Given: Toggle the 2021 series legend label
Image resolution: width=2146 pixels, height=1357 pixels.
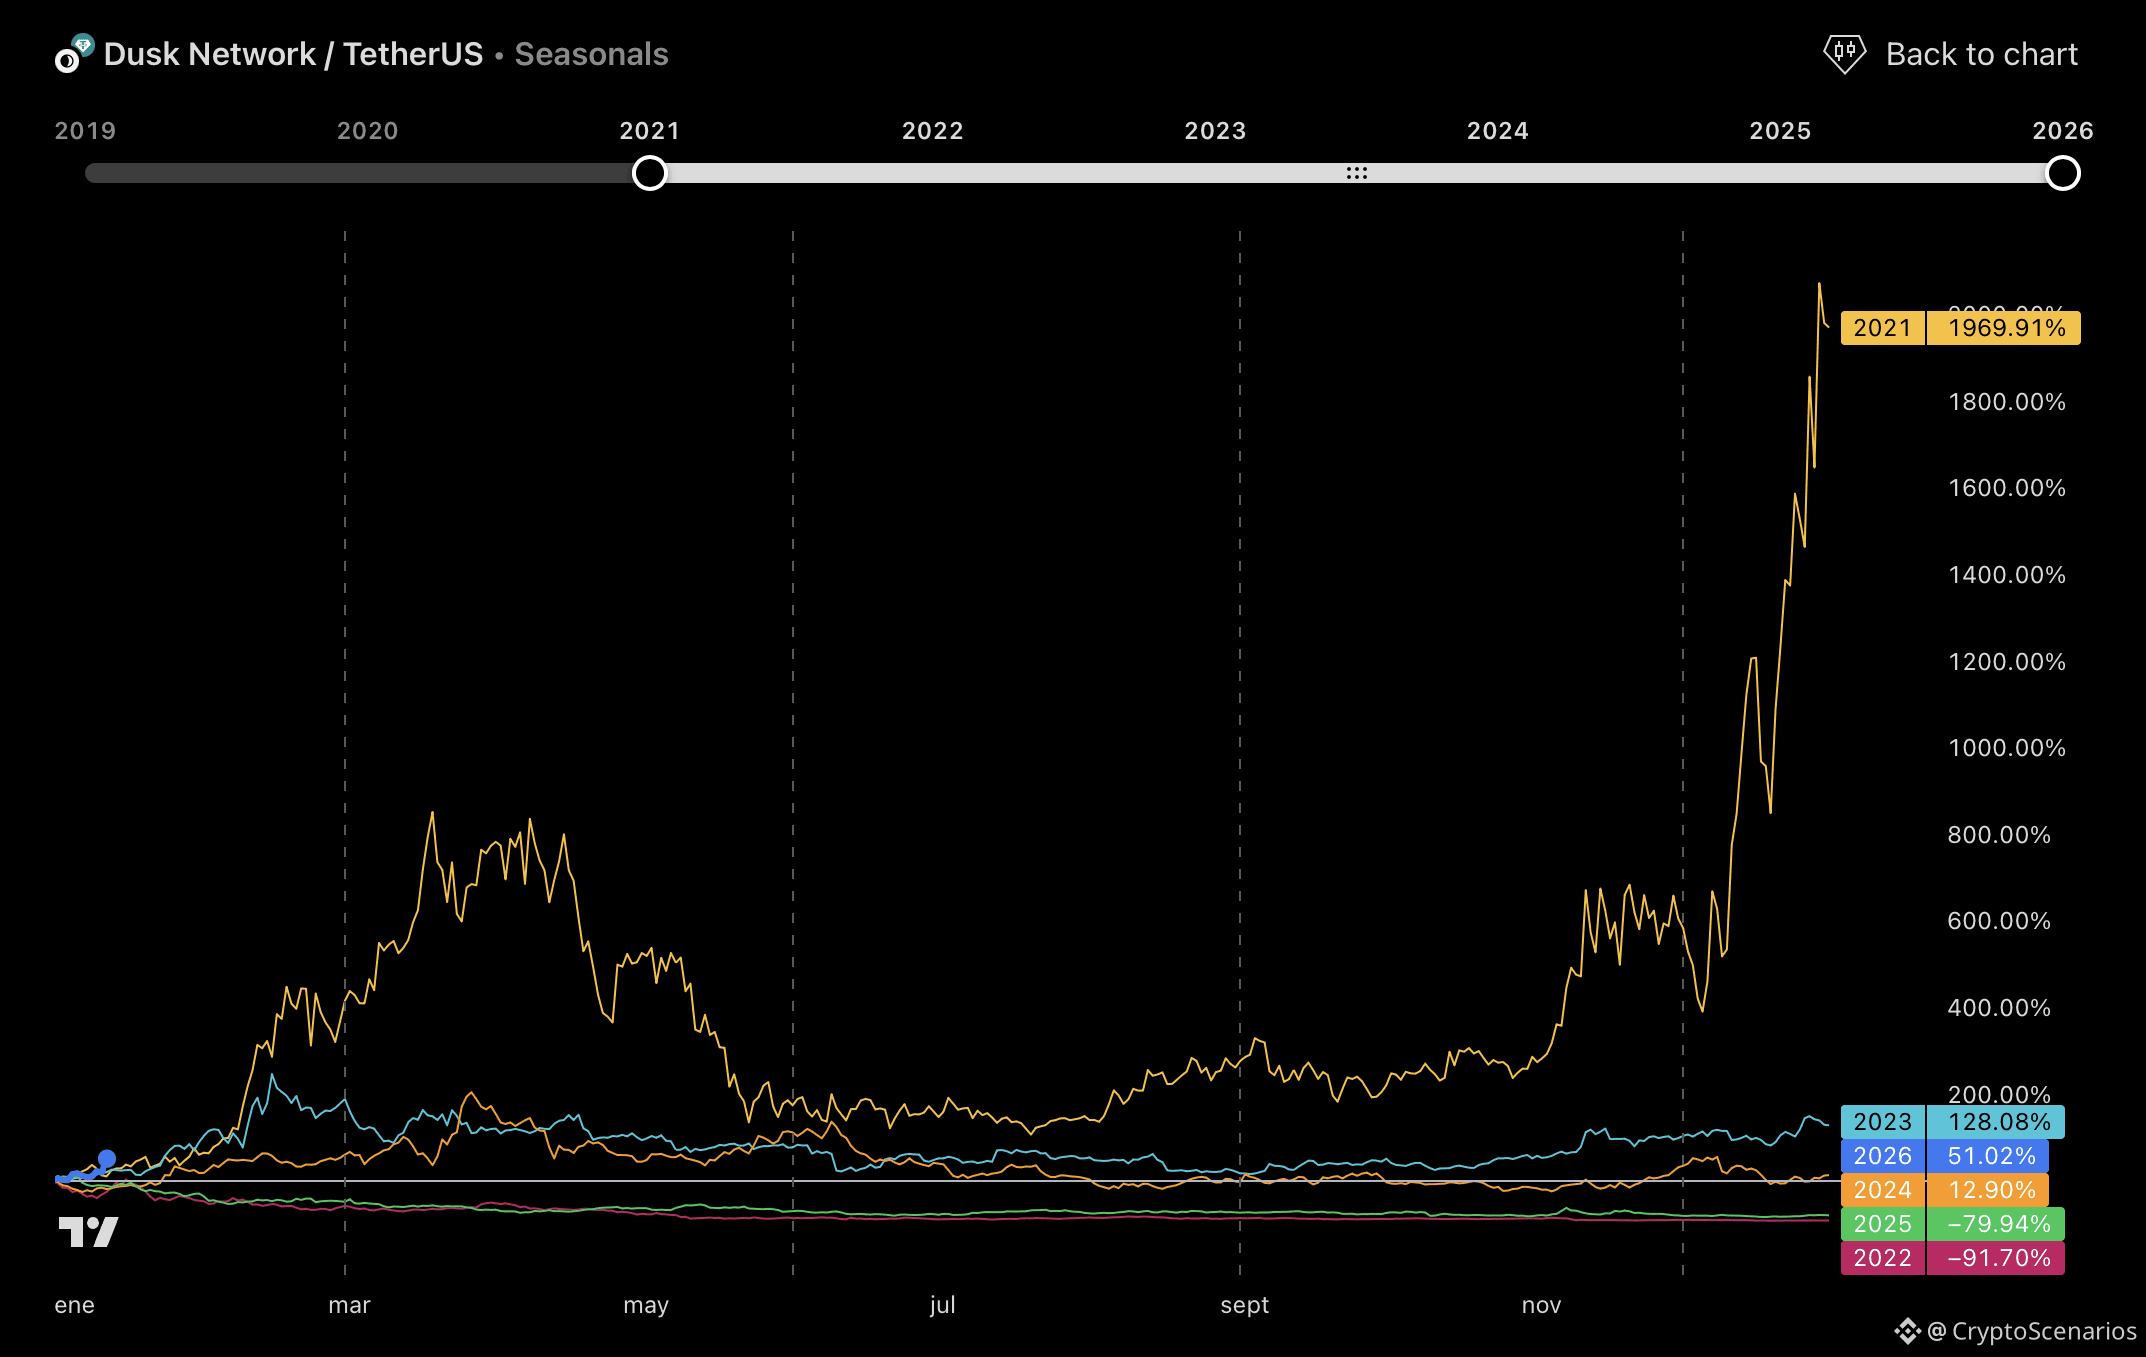Looking at the screenshot, I should click(1882, 328).
